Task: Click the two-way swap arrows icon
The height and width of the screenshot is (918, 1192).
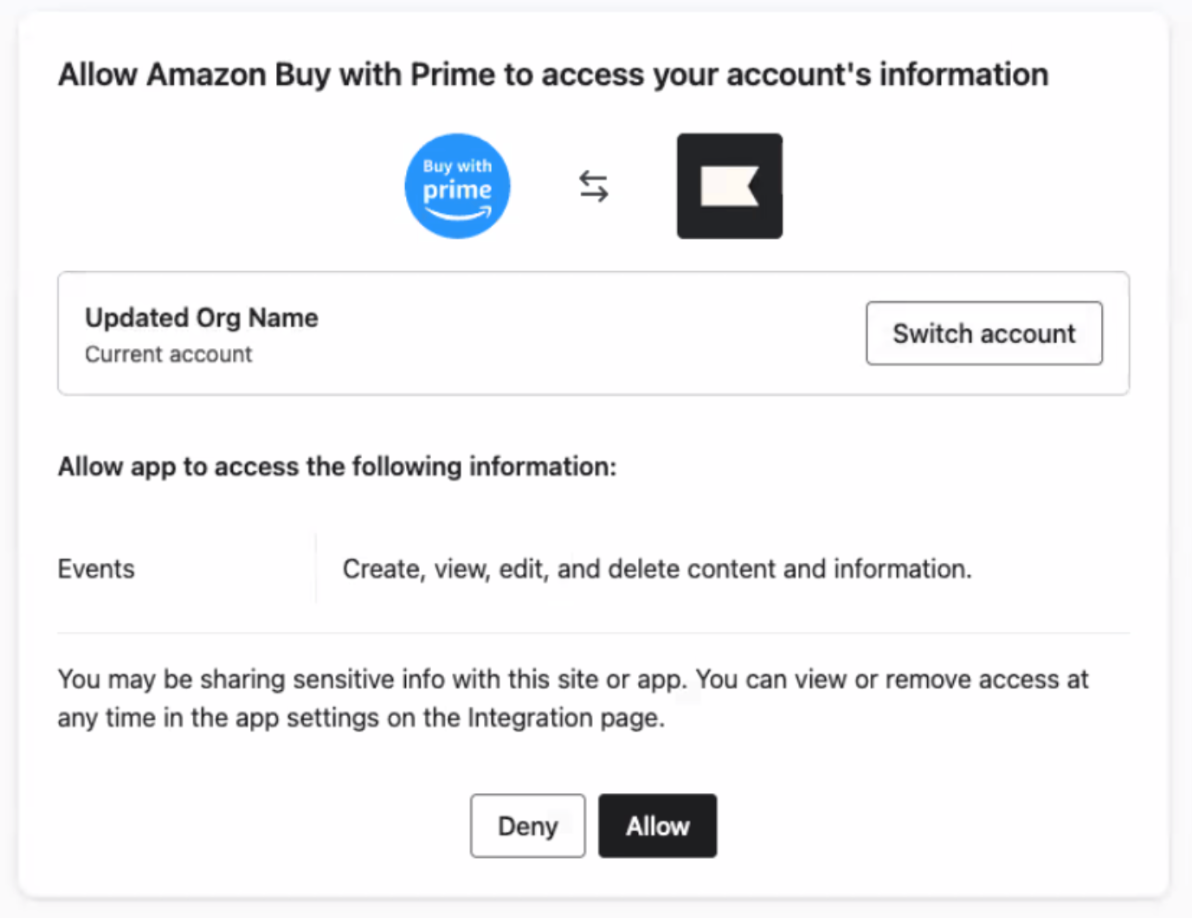Action: click(594, 186)
